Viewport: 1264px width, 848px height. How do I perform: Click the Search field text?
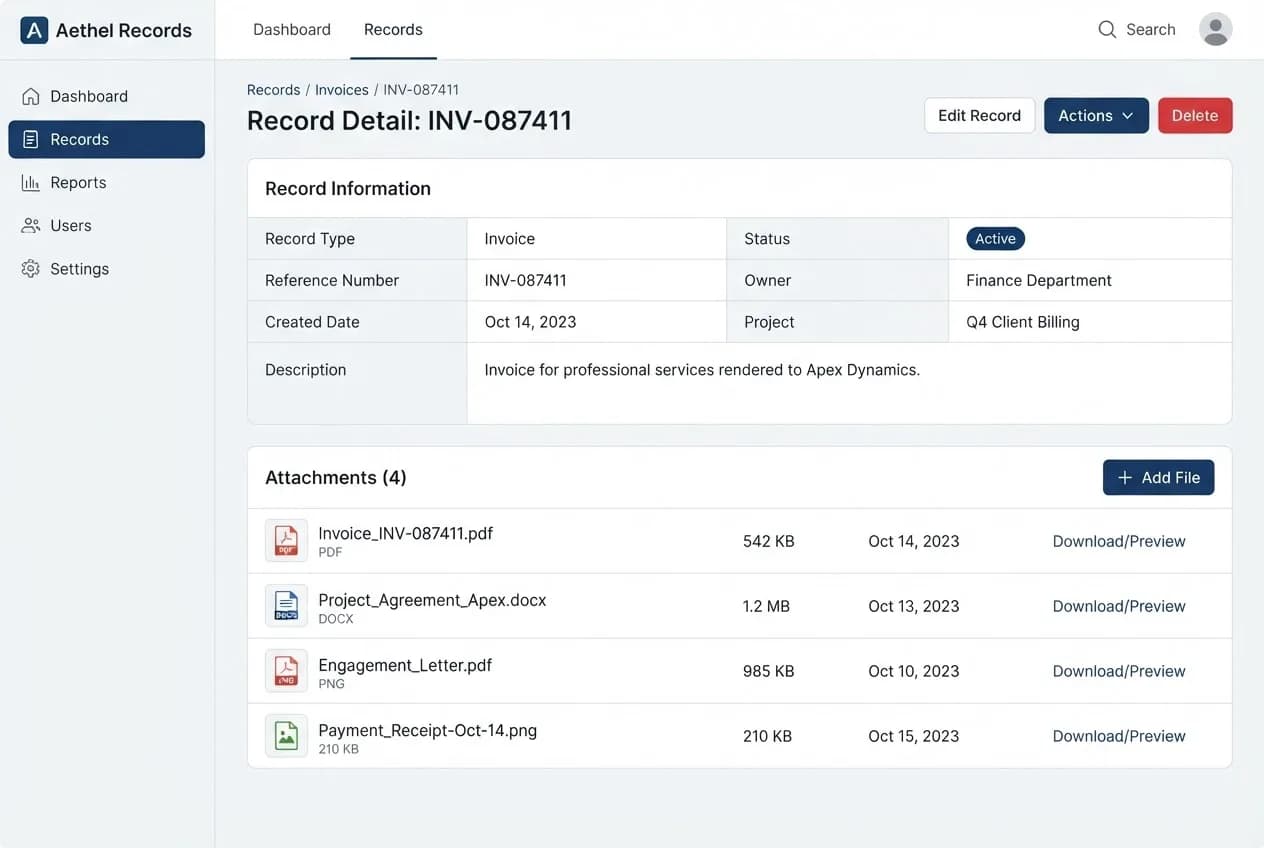(x=1151, y=30)
